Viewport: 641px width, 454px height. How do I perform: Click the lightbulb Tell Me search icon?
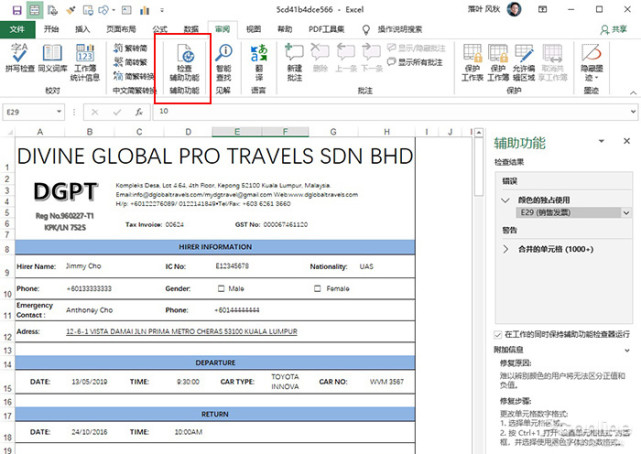(366, 29)
